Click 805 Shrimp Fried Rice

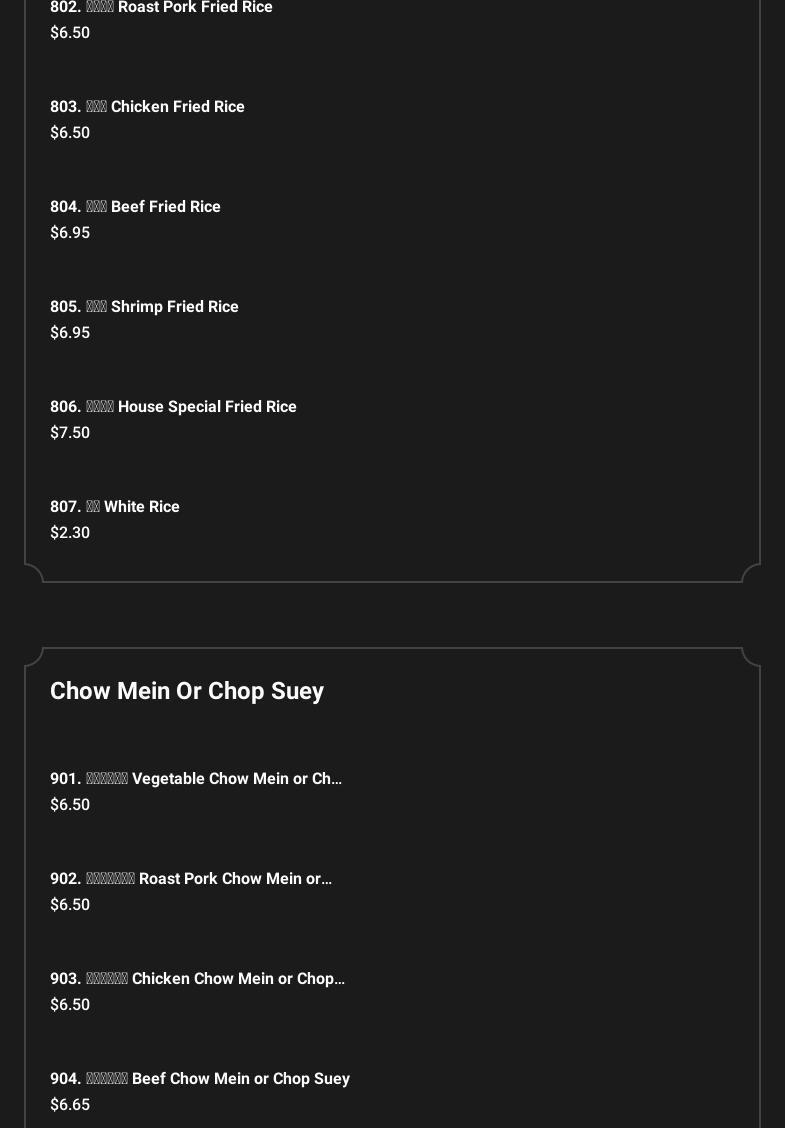(144, 307)
